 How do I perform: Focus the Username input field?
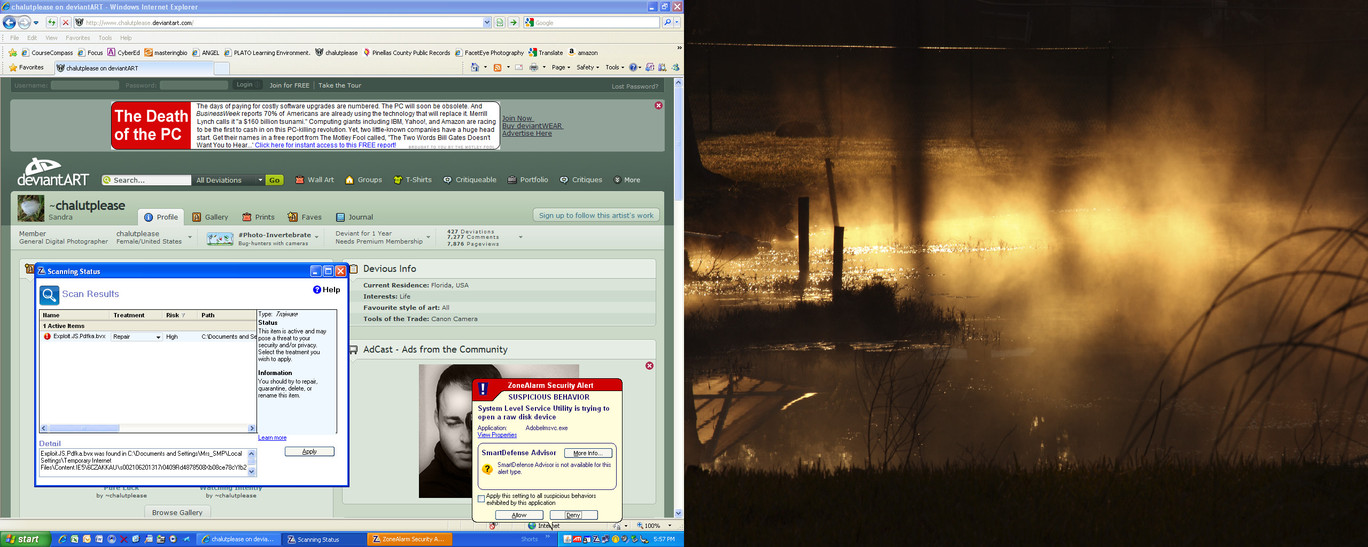tap(85, 86)
